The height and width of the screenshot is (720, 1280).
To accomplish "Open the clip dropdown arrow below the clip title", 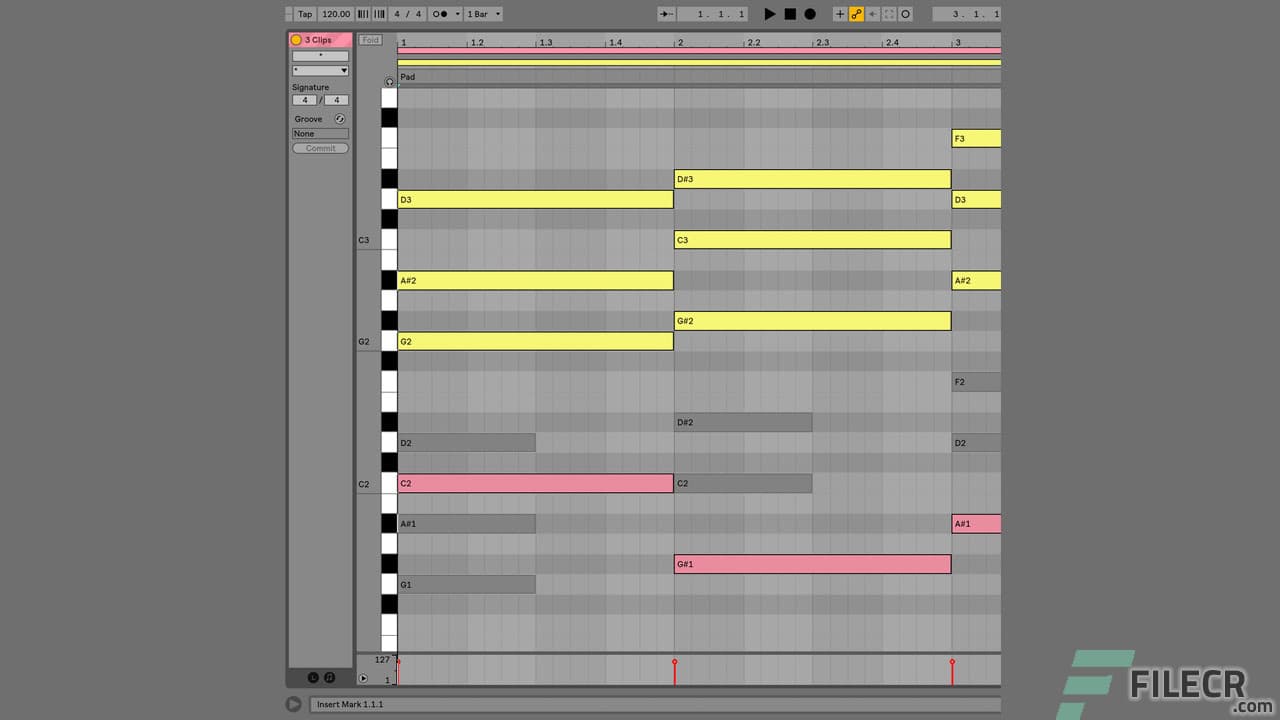I will pos(343,69).
